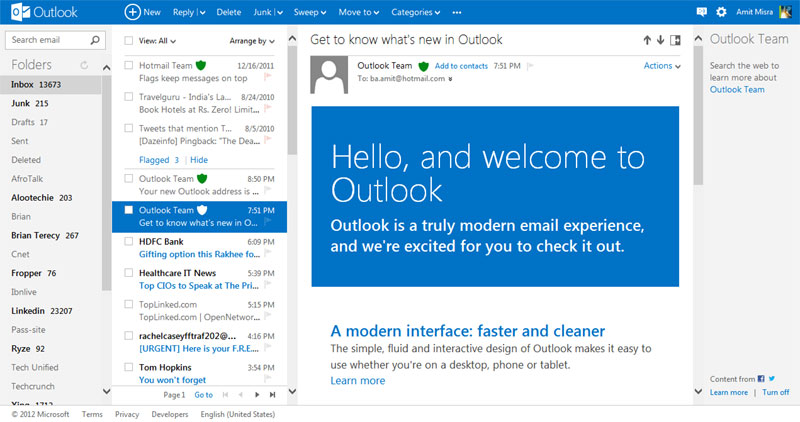Open the Move to dropdown
Screen dimensions: 800x422
(359, 12)
